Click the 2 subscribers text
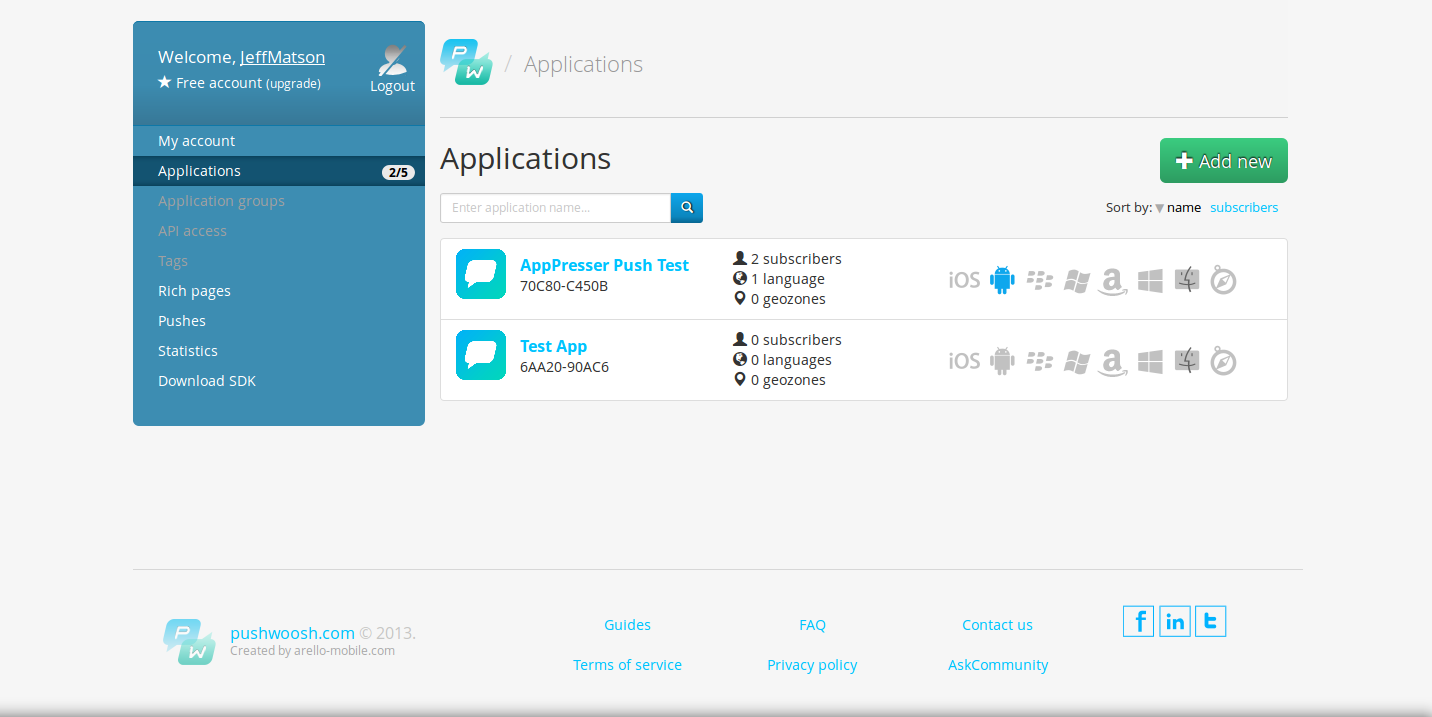 tap(796, 259)
